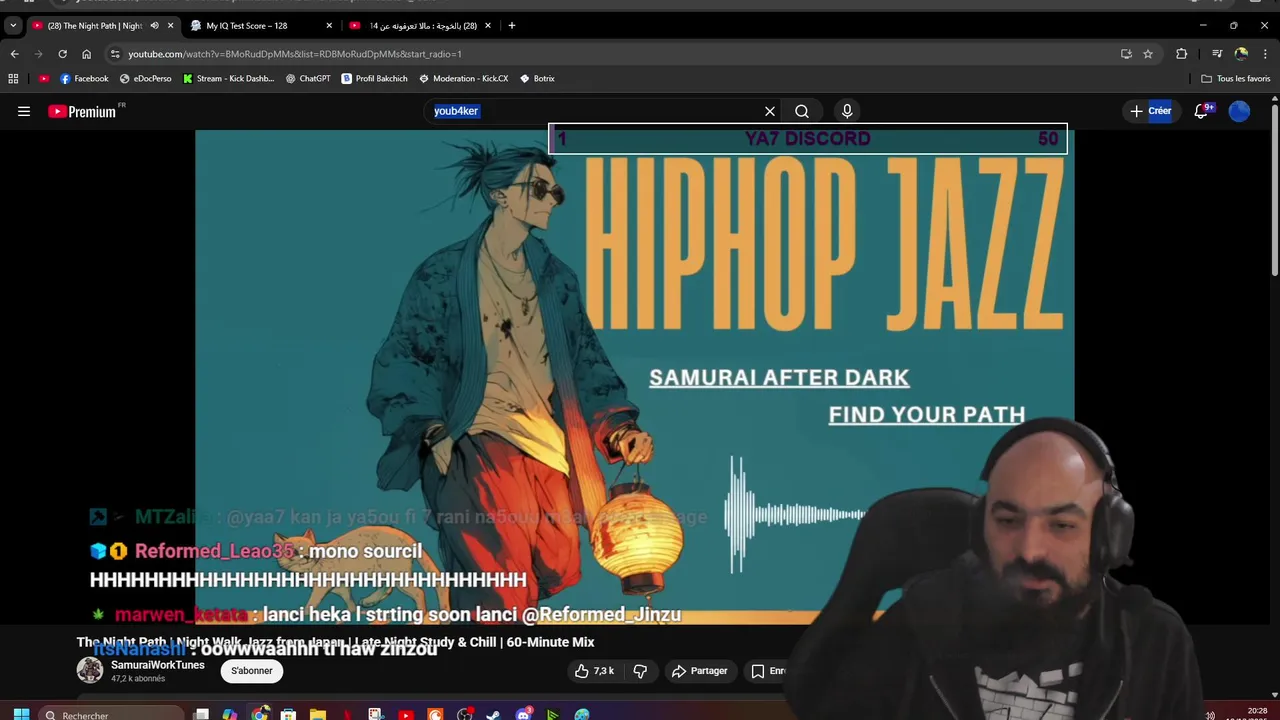This screenshot has width=1280, height=720.
Task: Open the SamuraiWorkTunes channel avatar
Action: coord(90,670)
